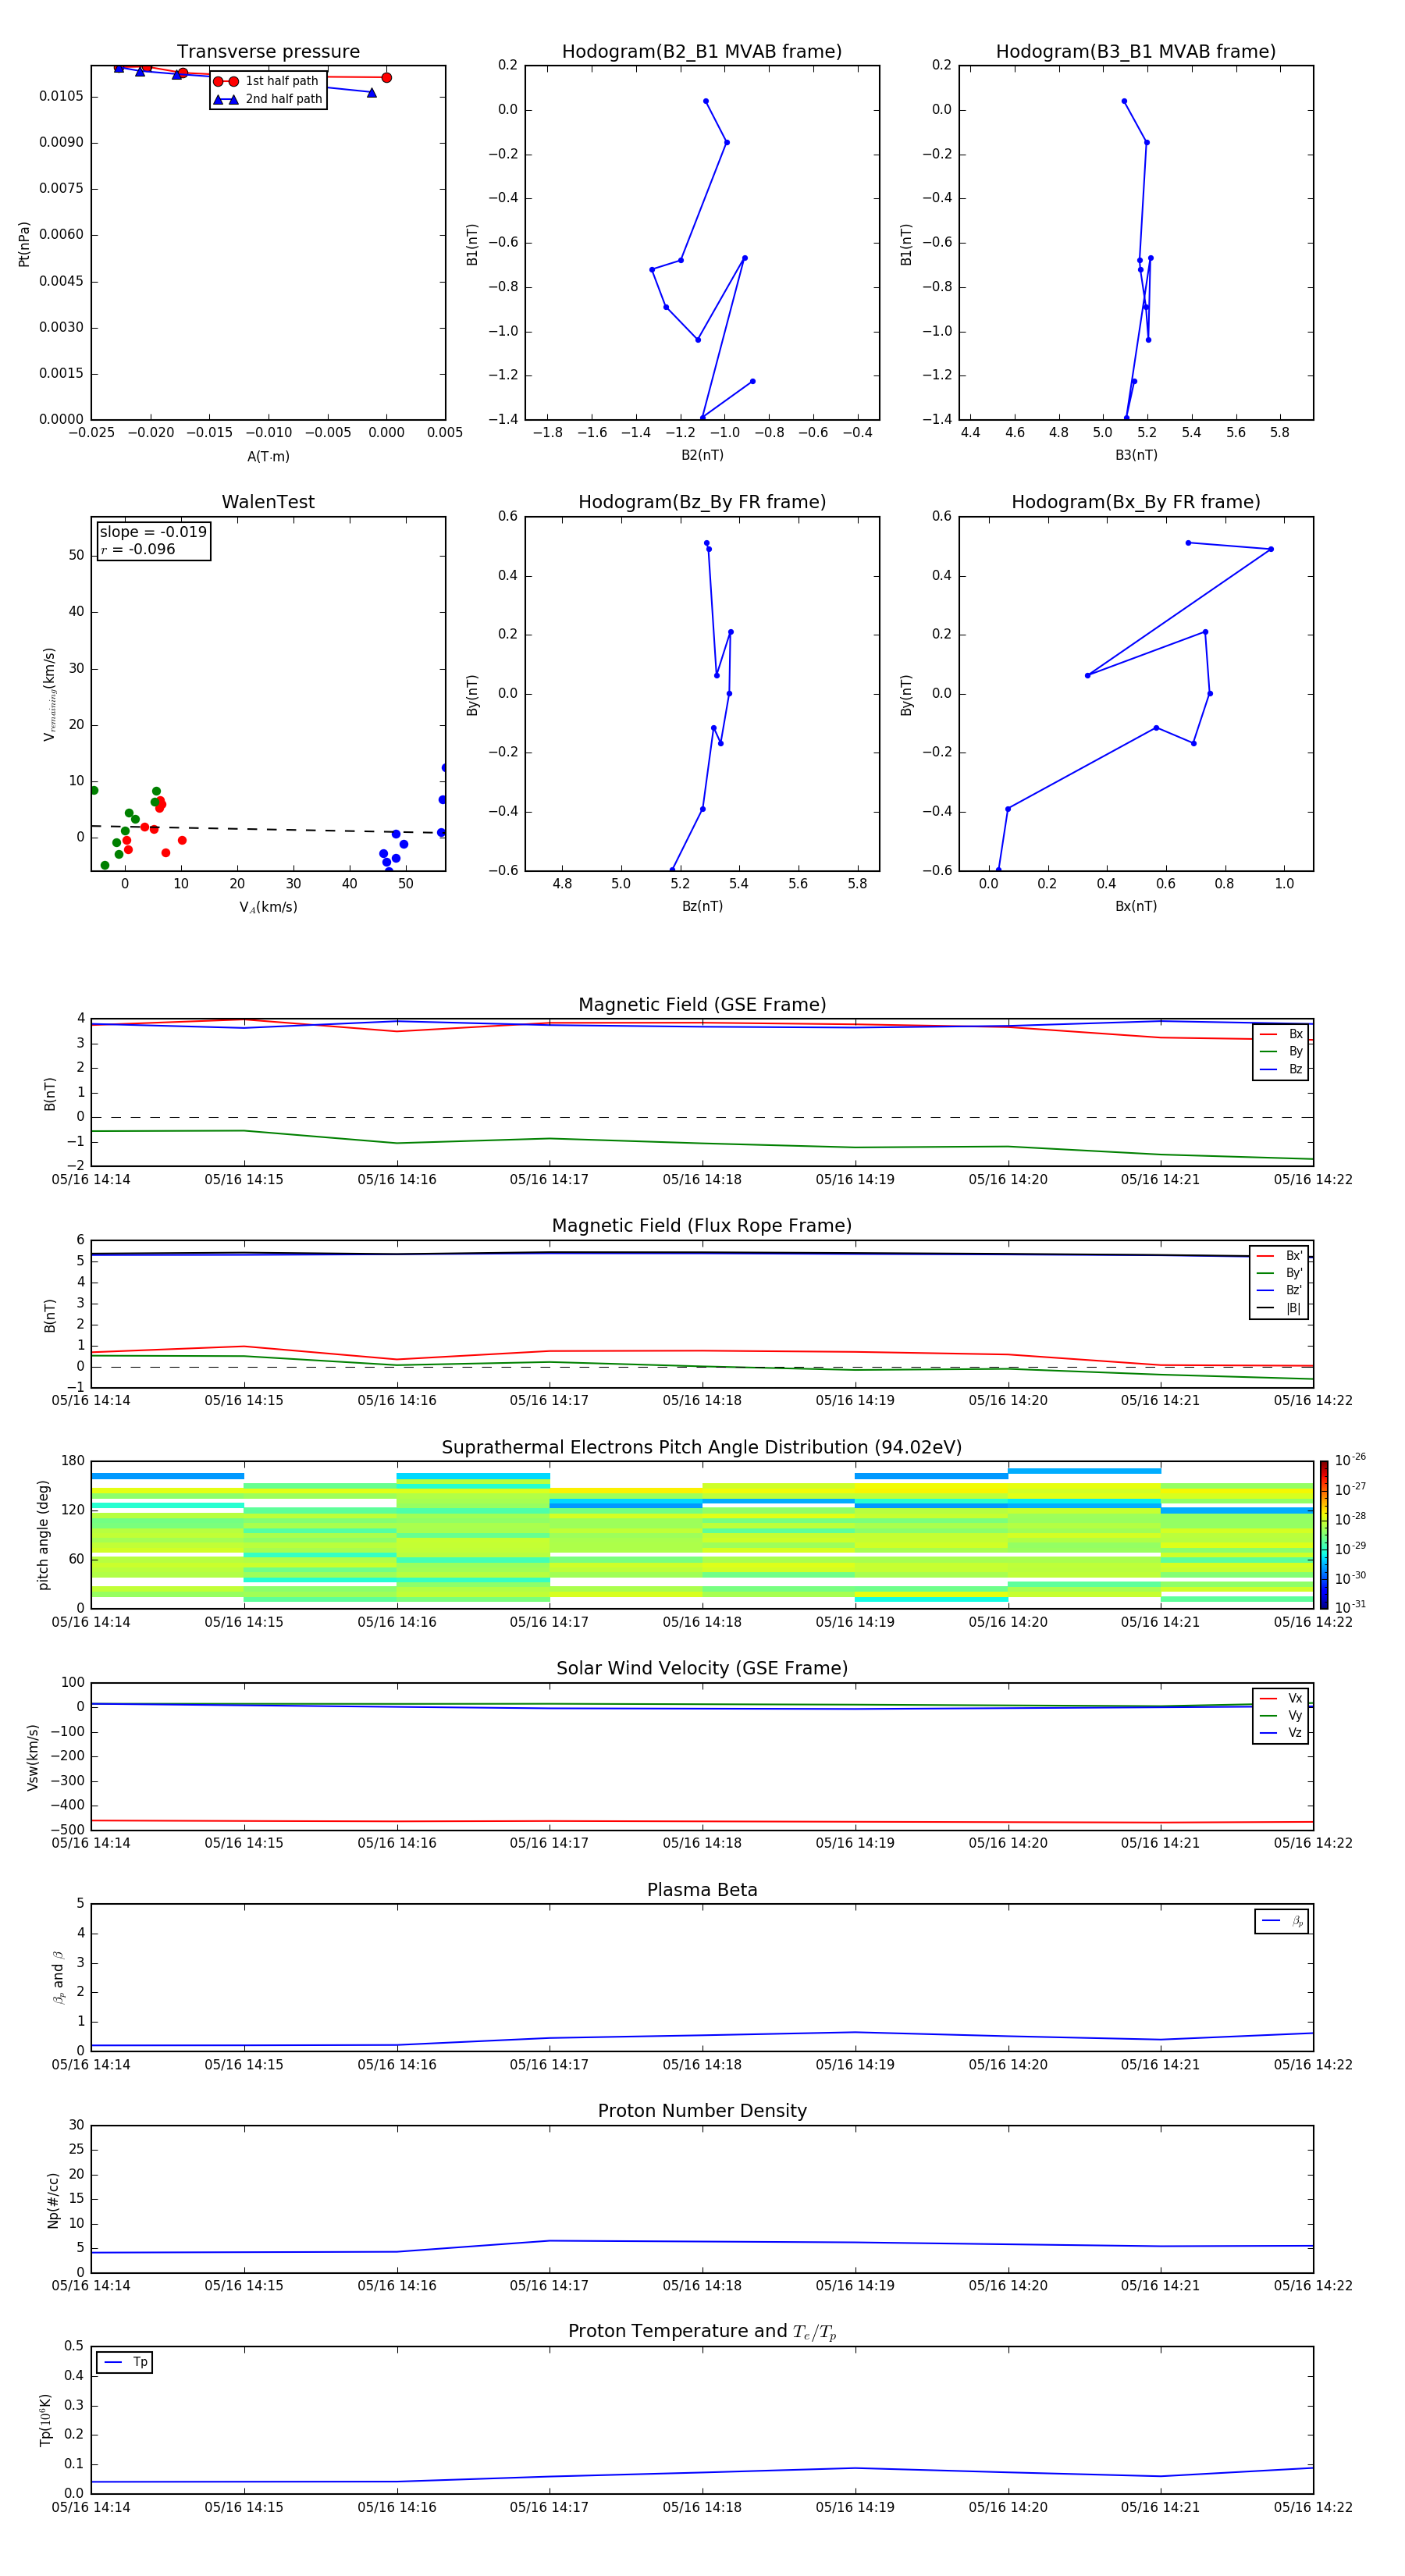Click the 'Proton Temperature and Te/Tp' title
This screenshot has width=1405, height=2576.
click(702, 2332)
